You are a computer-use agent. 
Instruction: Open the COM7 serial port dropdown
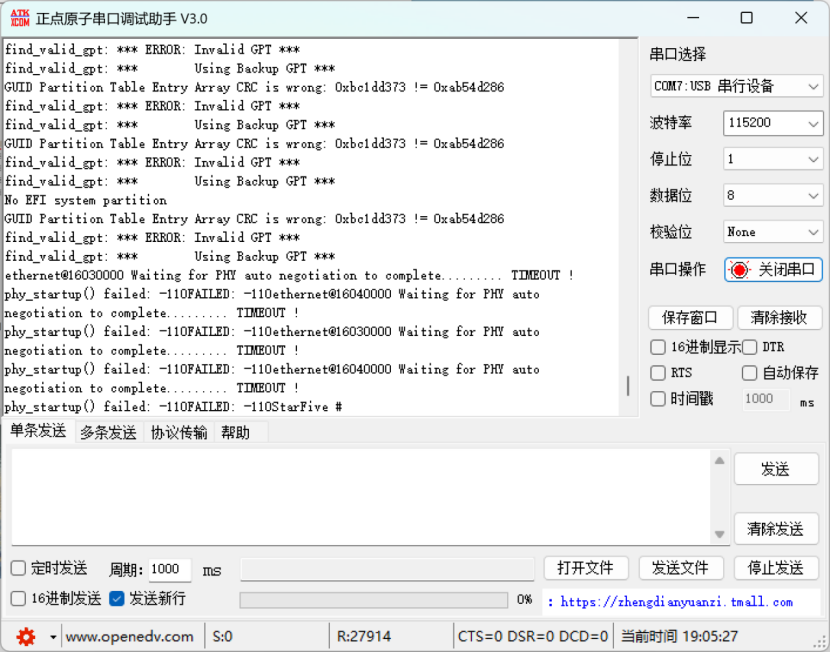[736, 86]
